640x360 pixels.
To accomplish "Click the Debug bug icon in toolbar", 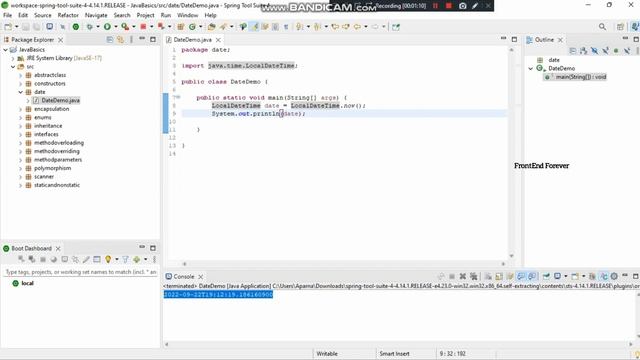I will click(89, 27).
